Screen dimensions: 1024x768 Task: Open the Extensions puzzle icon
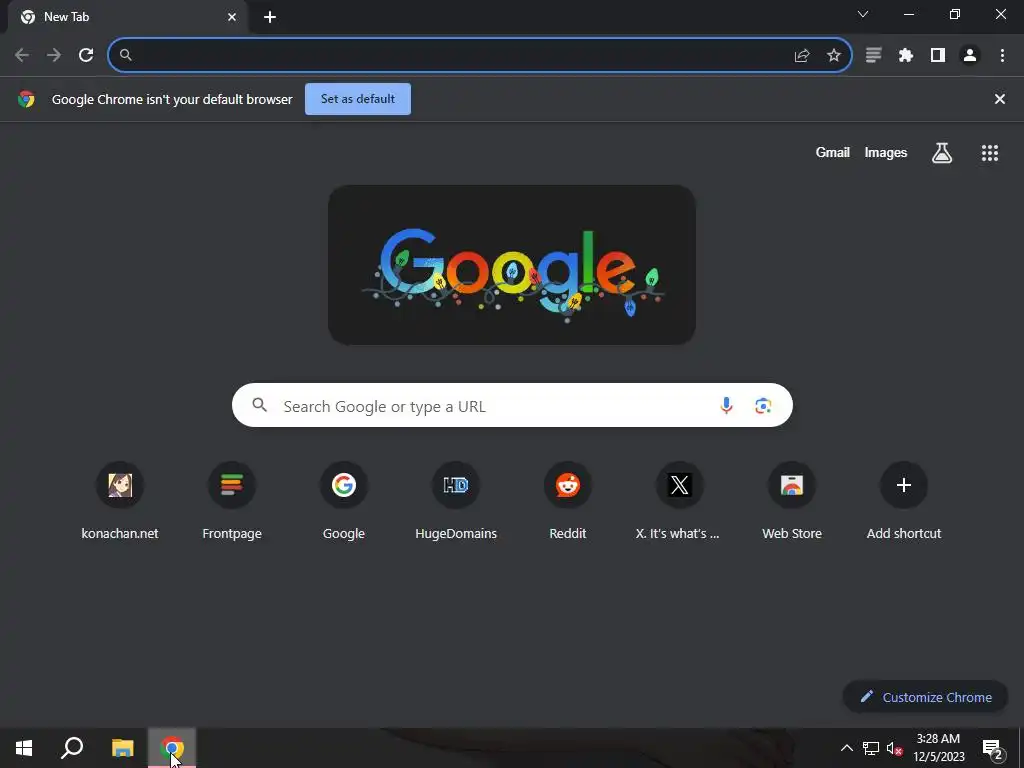pyautogui.click(x=906, y=55)
